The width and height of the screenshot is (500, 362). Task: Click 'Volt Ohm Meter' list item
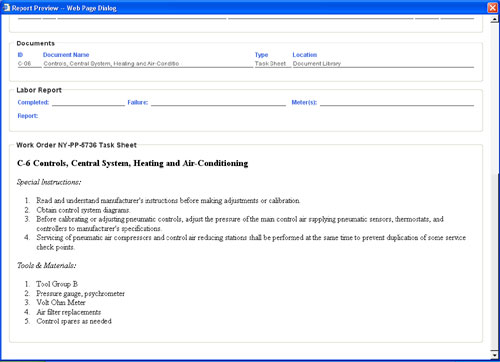[x=61, y=302]
